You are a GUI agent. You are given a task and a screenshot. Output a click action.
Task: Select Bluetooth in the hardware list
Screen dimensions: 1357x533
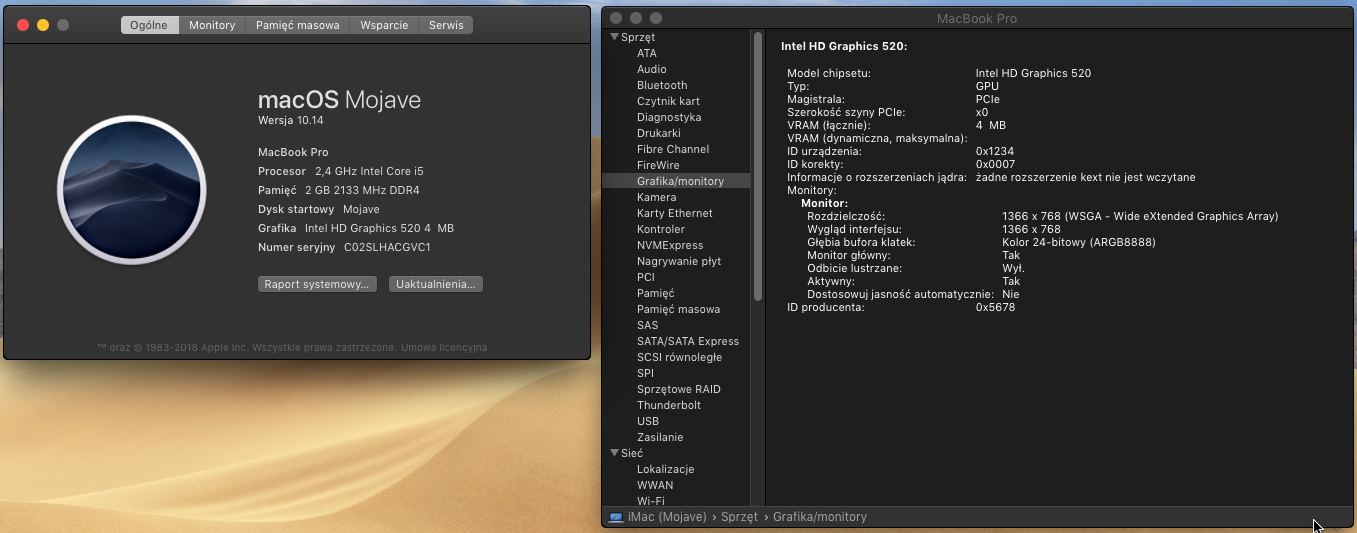[x=662, y=85]
